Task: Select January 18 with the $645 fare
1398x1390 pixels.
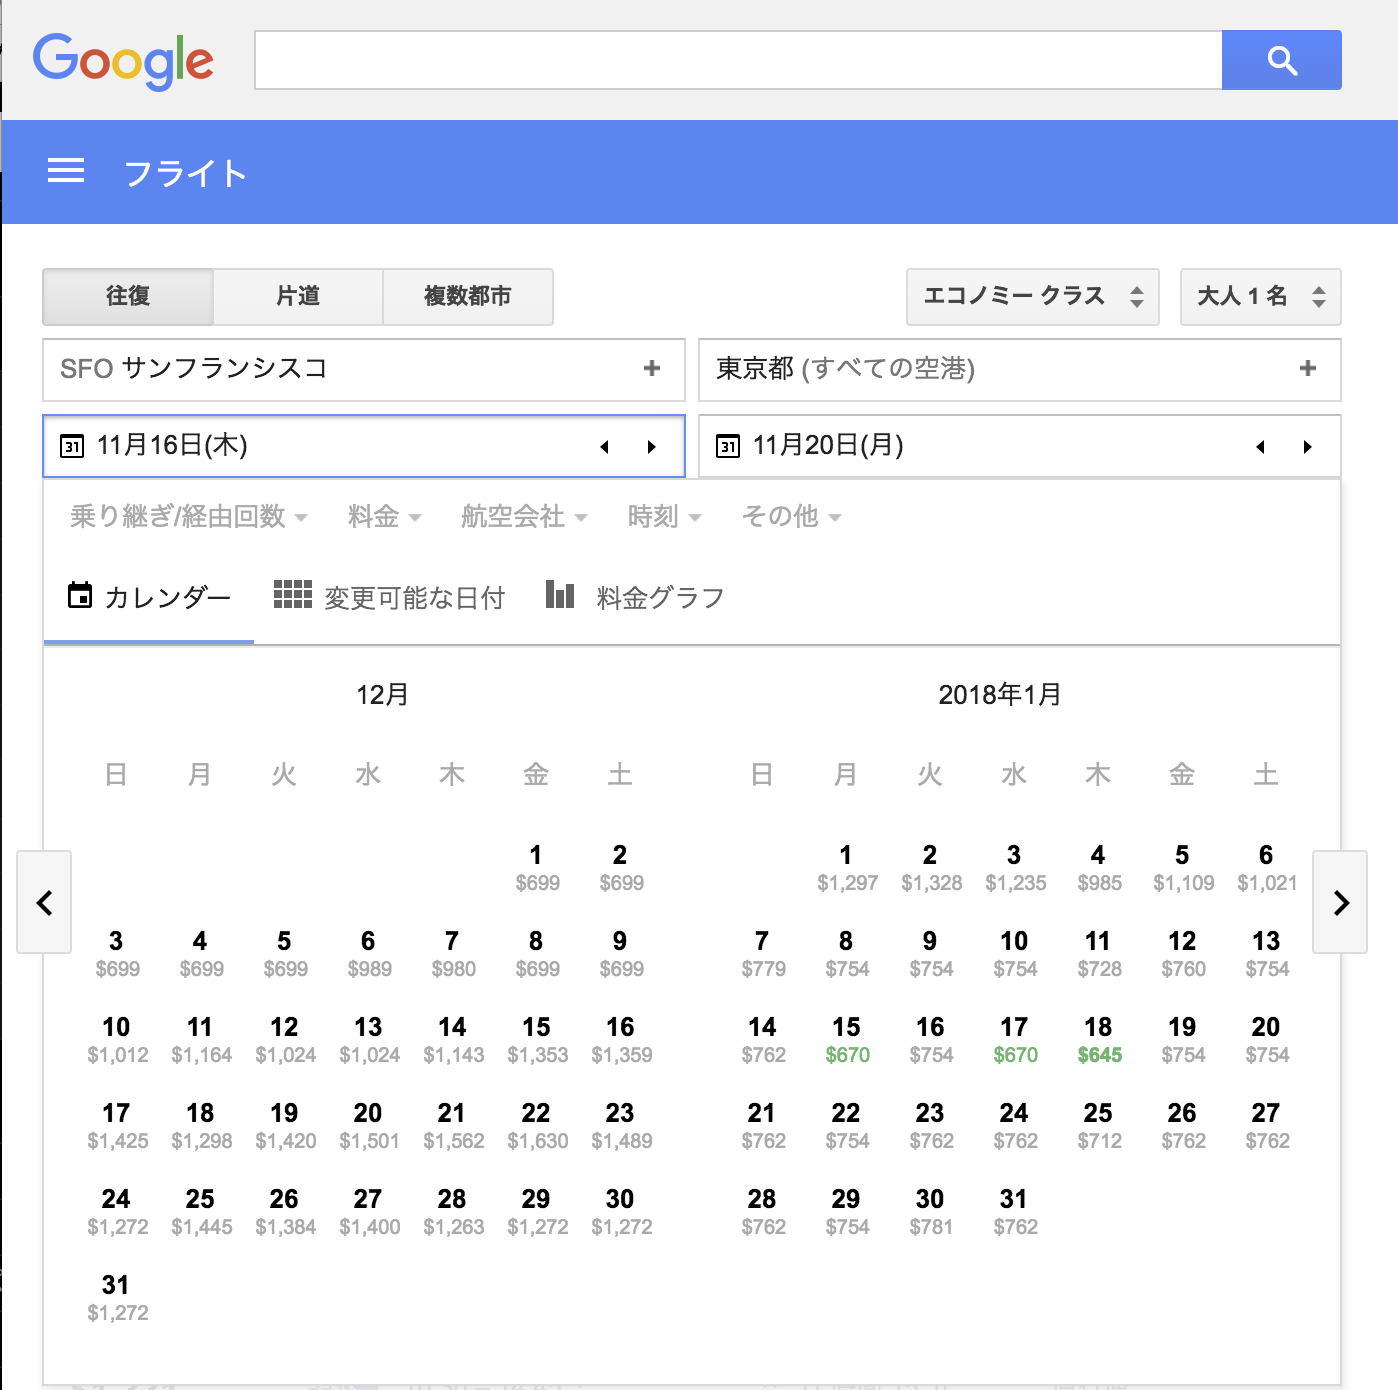Action: pyautogui.click(x=1098, y=1038)
